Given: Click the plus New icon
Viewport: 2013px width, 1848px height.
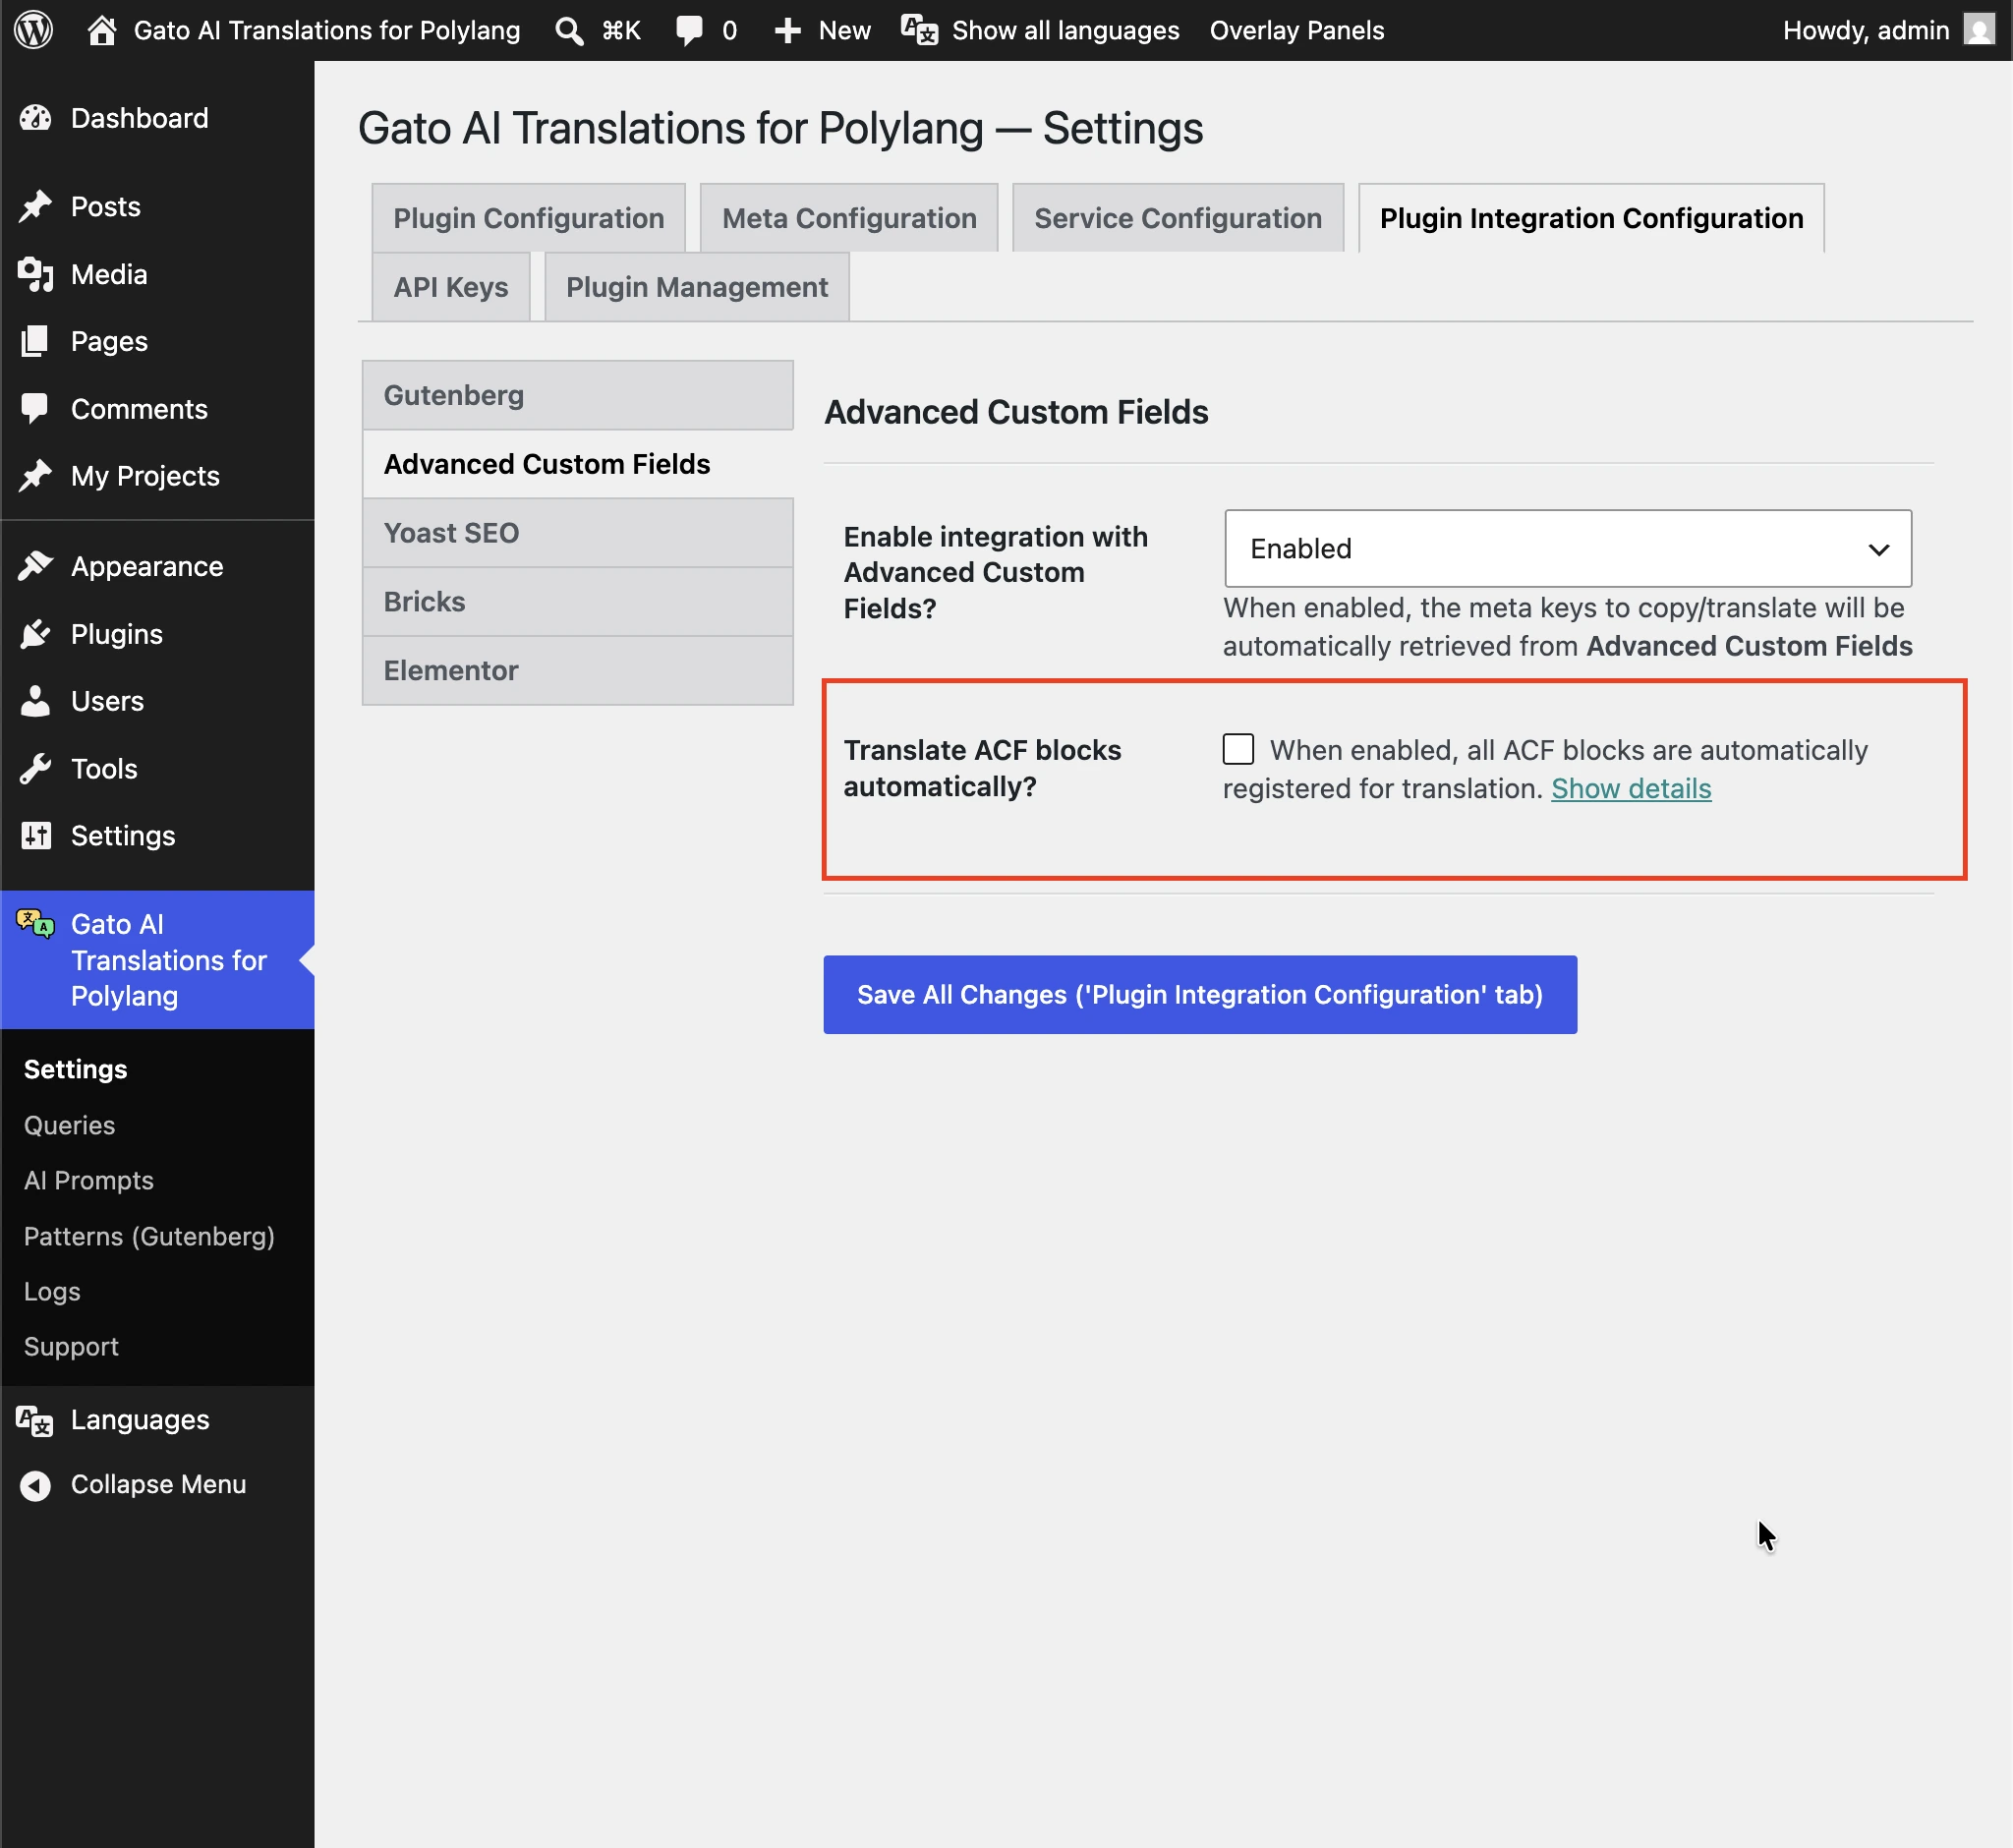Looking at the screenshot, I should tap(788, 30).
